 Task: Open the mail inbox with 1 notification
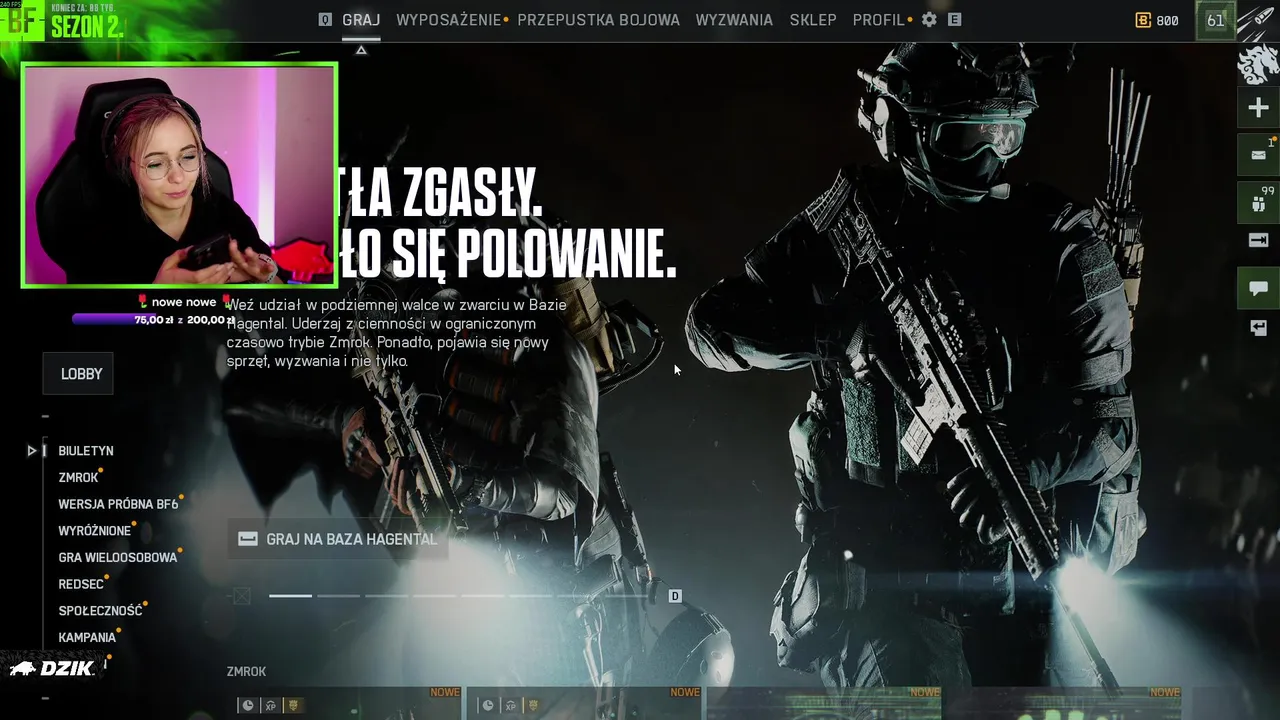[x=1258, y=155]
